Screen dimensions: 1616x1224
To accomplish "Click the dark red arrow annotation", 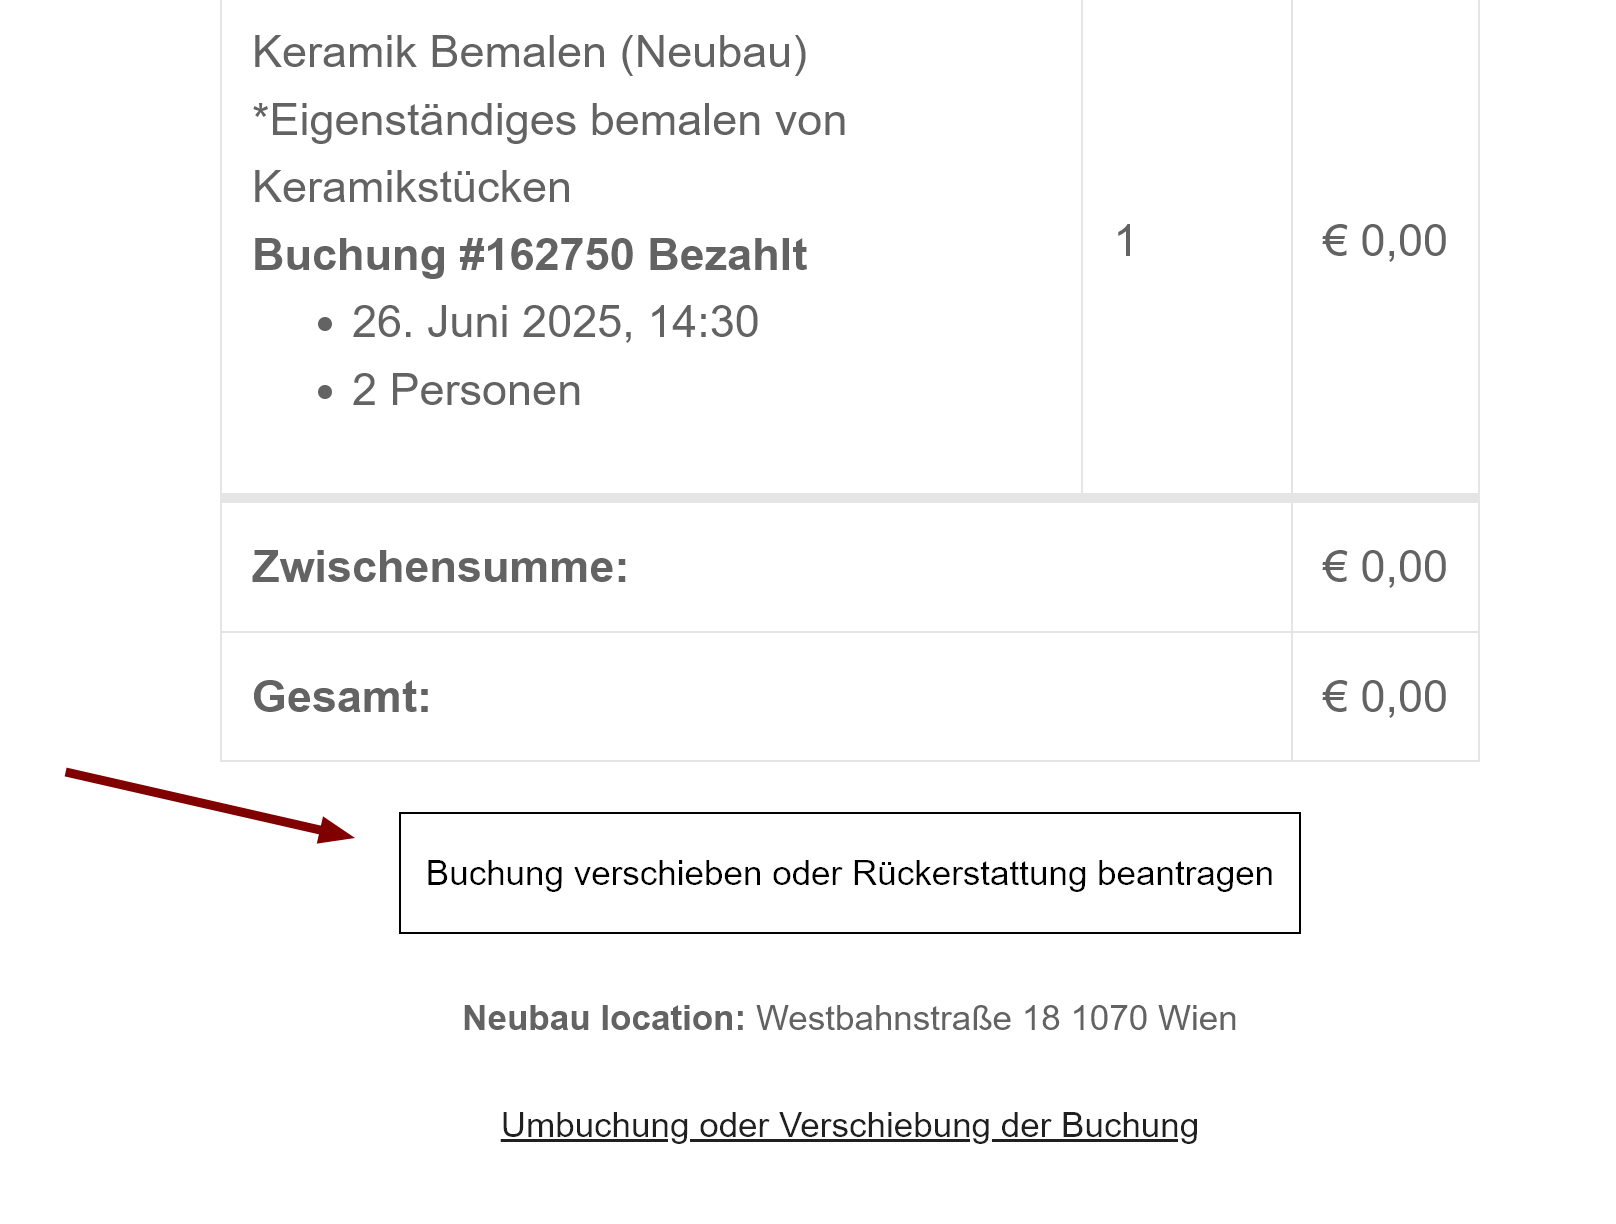I will pos(210,806).
